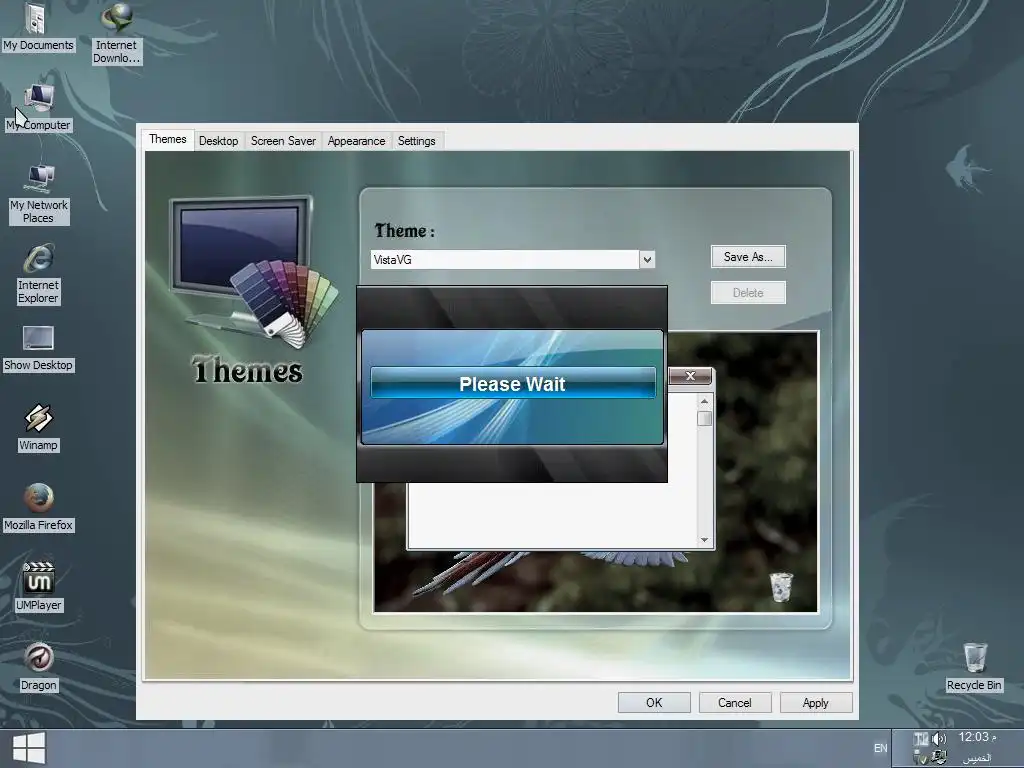Confirm with the OK button
Screen dimensions: 1024x768
654,703
